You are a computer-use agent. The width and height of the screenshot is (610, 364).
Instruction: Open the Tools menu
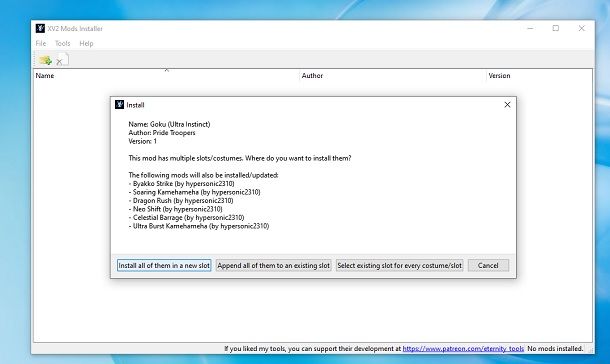click(x=63, y=44)
